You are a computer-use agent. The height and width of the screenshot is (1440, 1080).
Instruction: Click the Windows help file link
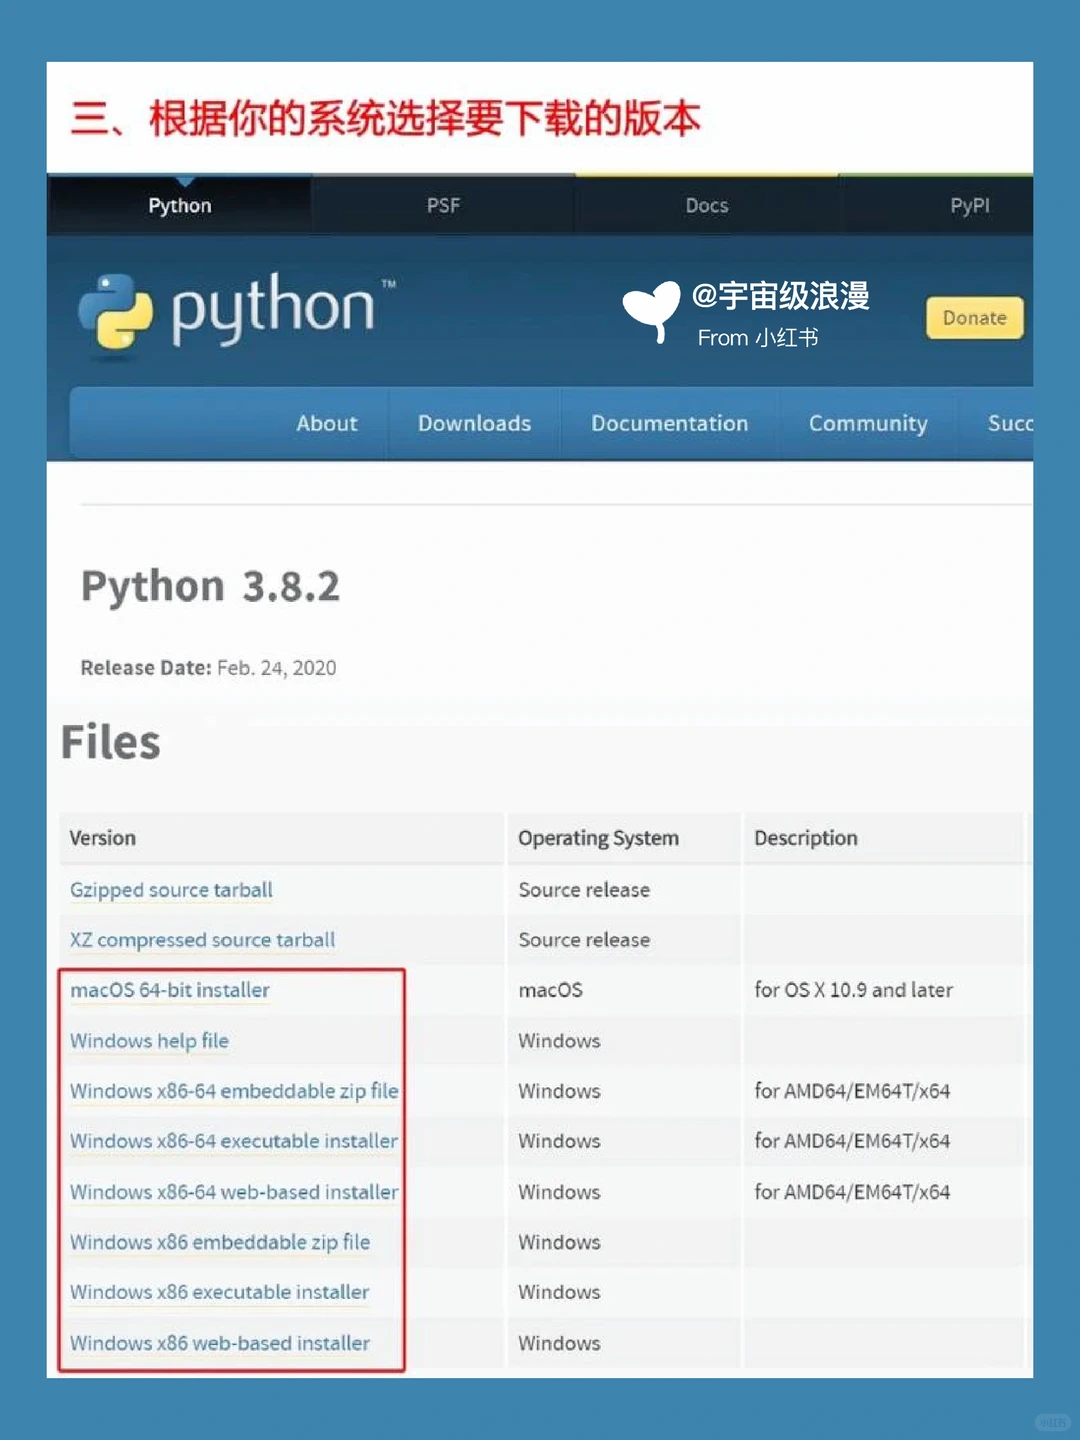click(x=148, y=1041)
